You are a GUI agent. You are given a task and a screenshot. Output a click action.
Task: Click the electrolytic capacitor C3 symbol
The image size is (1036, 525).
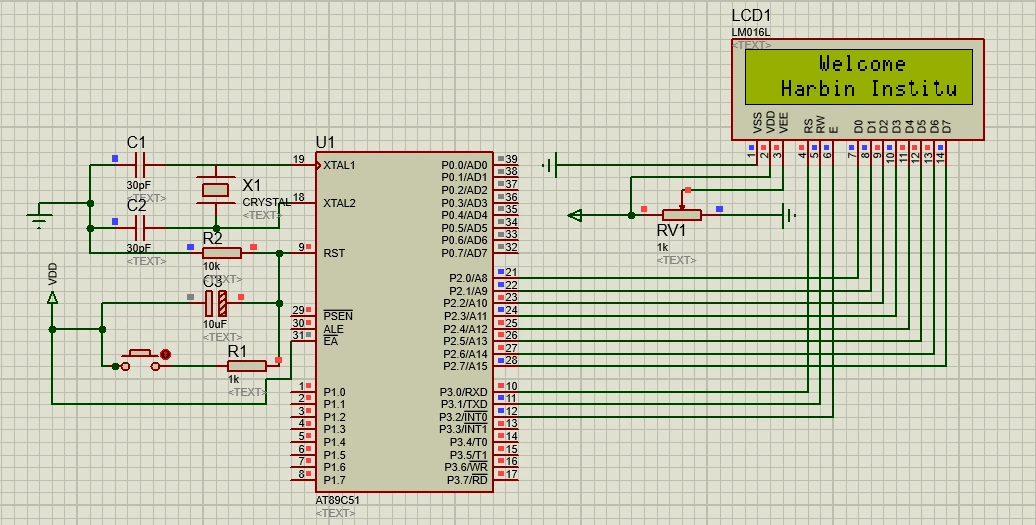click(215, 303)
